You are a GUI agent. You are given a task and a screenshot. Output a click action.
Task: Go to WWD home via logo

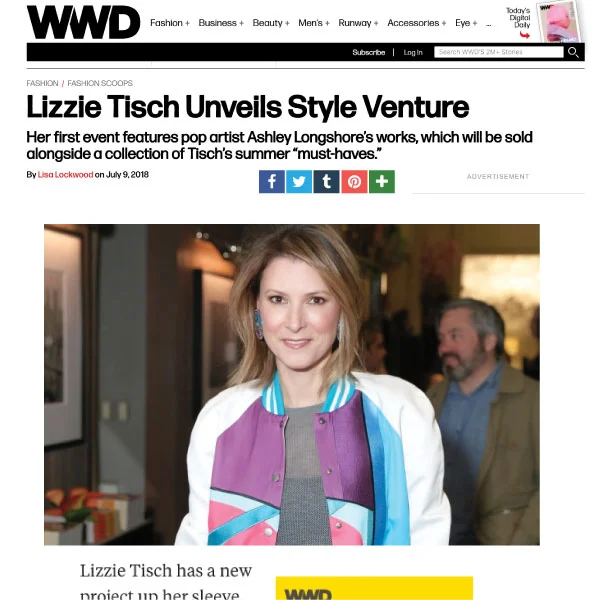[83, 22]
